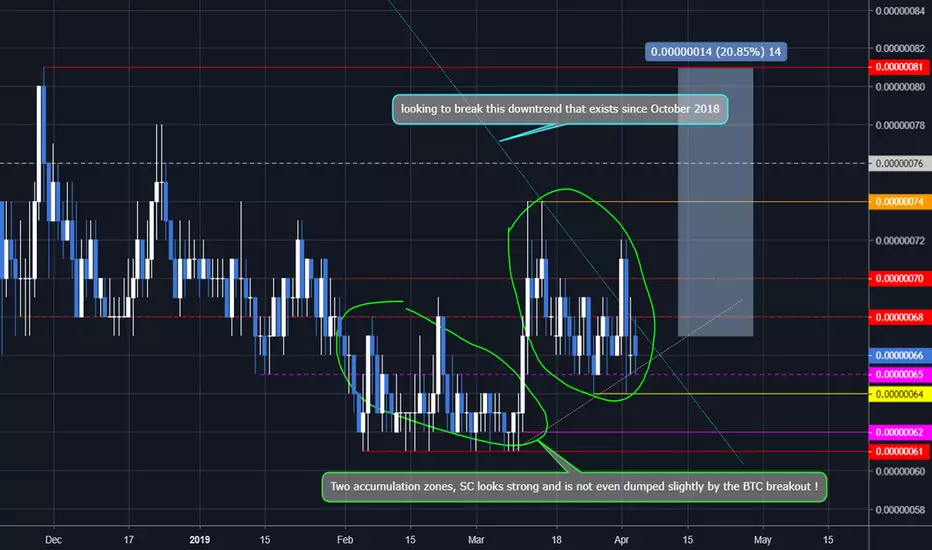
Task: Click the 20.85% price range measurement label
Action: [716, 52]
